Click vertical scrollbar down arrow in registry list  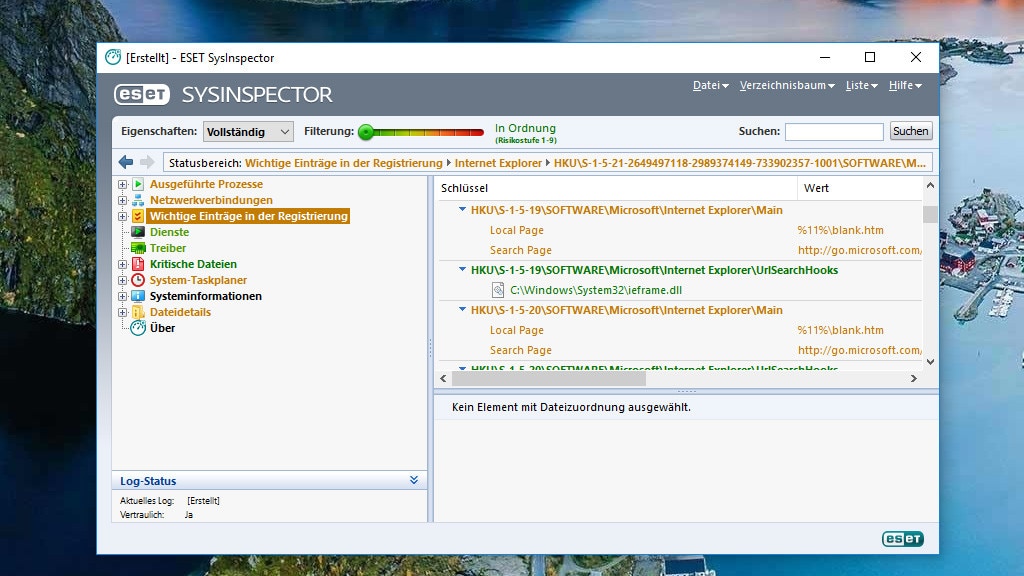pyautogui.click(x=930, y=361)
